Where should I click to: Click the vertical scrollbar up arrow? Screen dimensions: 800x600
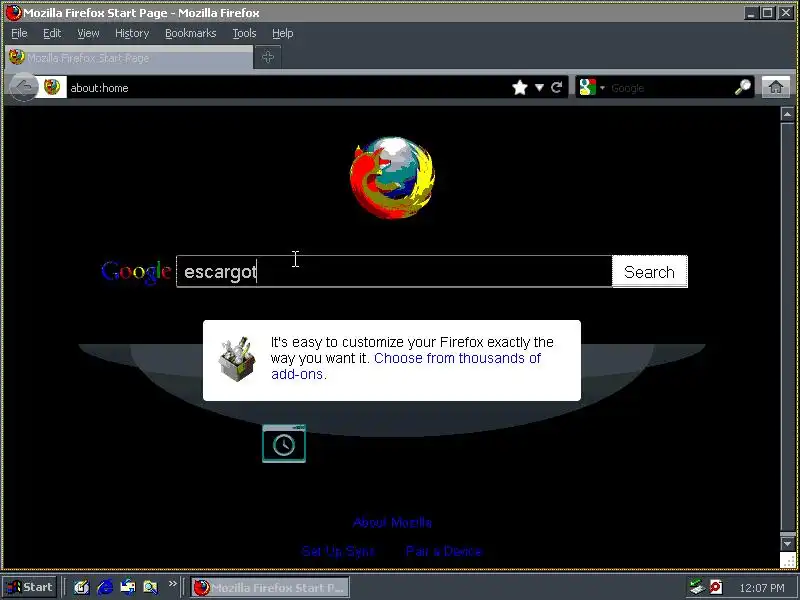click(787, 114)
